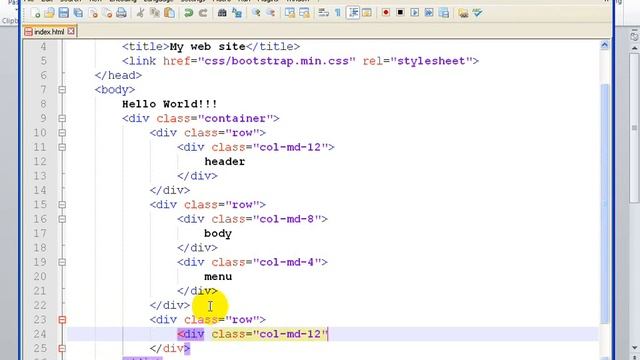Collapse the col-md-8 fold on line 16
This screenshot has height=360, width=640.
coord(62,219)
